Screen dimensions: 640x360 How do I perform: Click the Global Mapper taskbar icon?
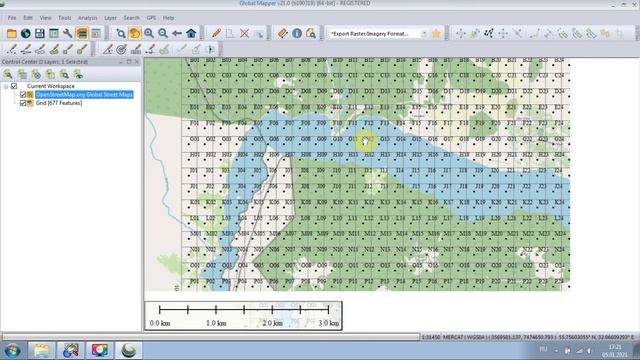tap(129, 350)
